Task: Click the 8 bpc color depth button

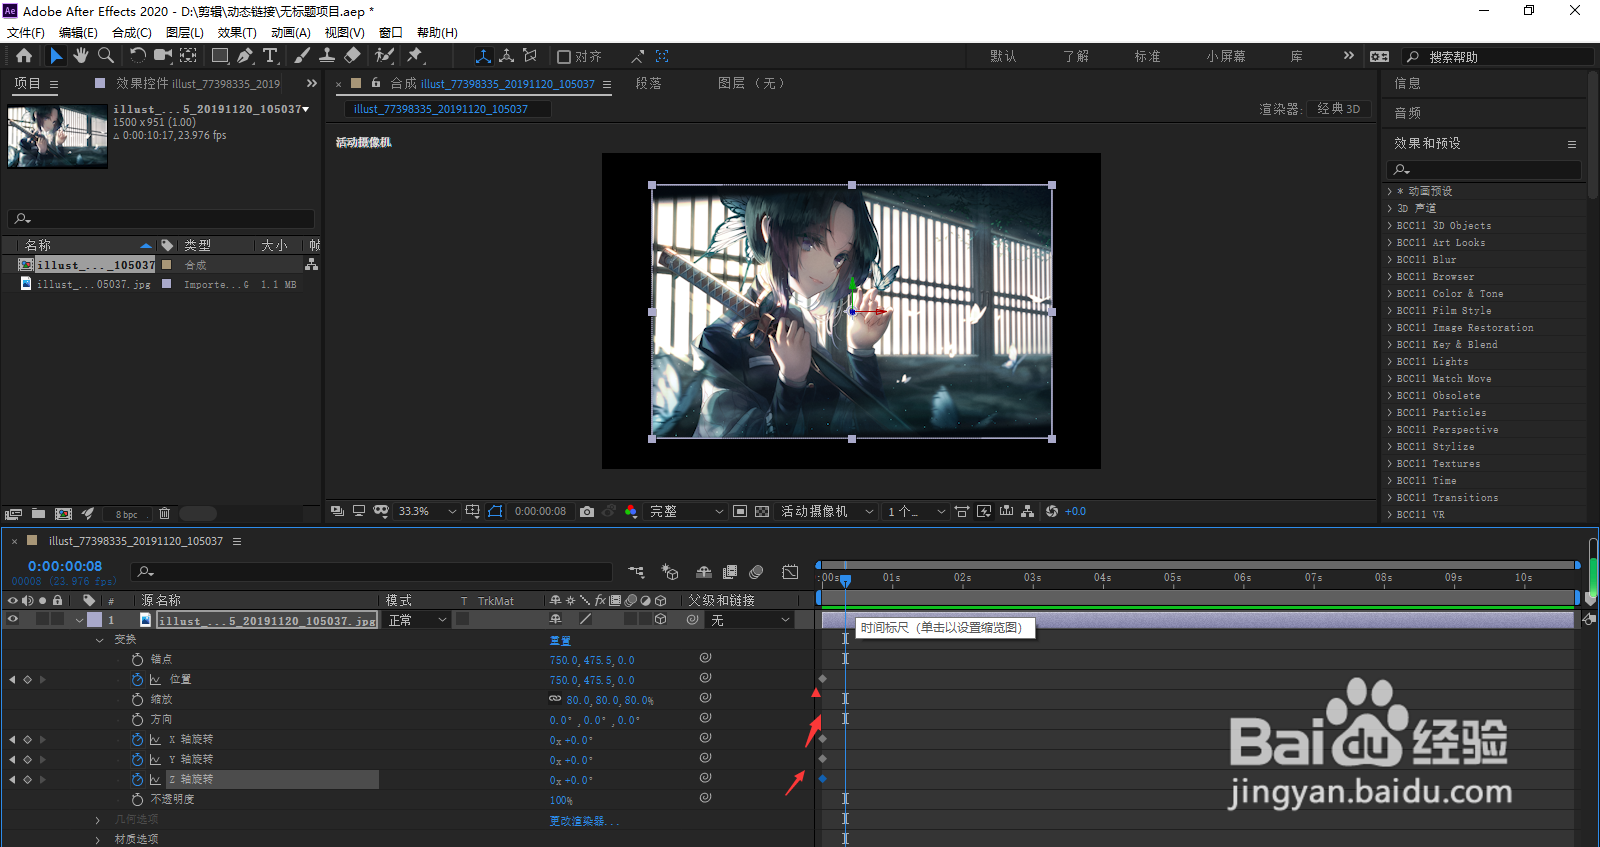Action: point(126,514)
